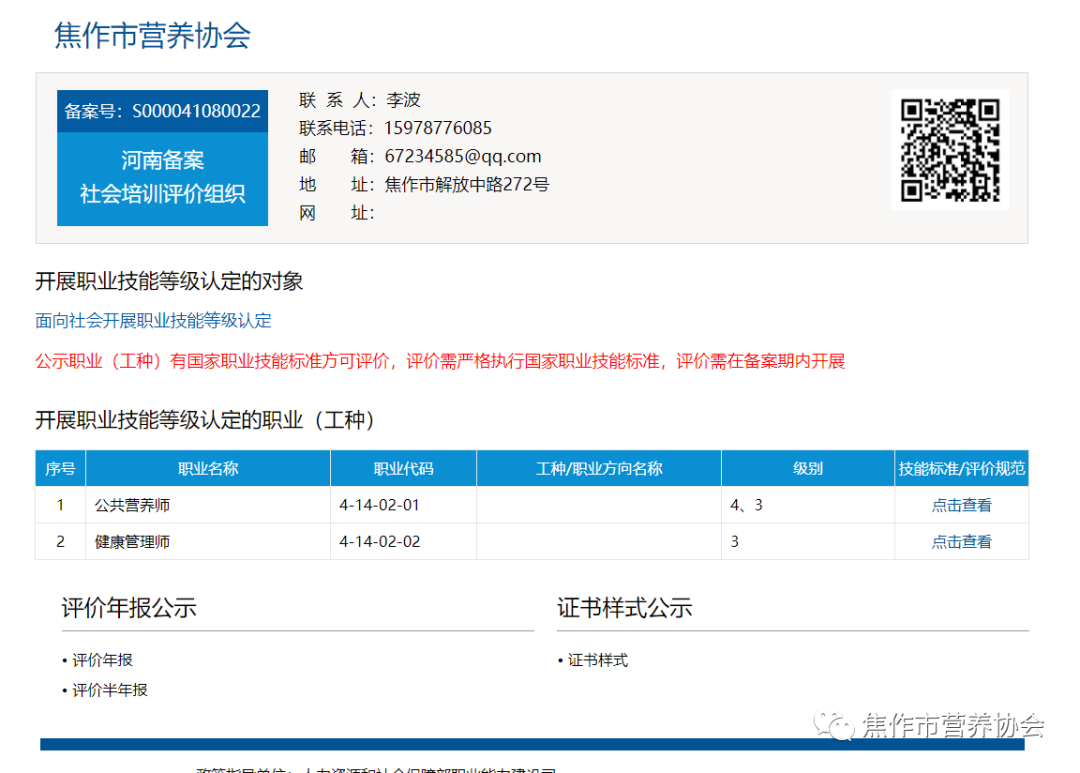Image resolution: width=1080 pixels, height=773 pixels.
Task: Click the 备案号 S000041080022 label
Action: point(163,111)
